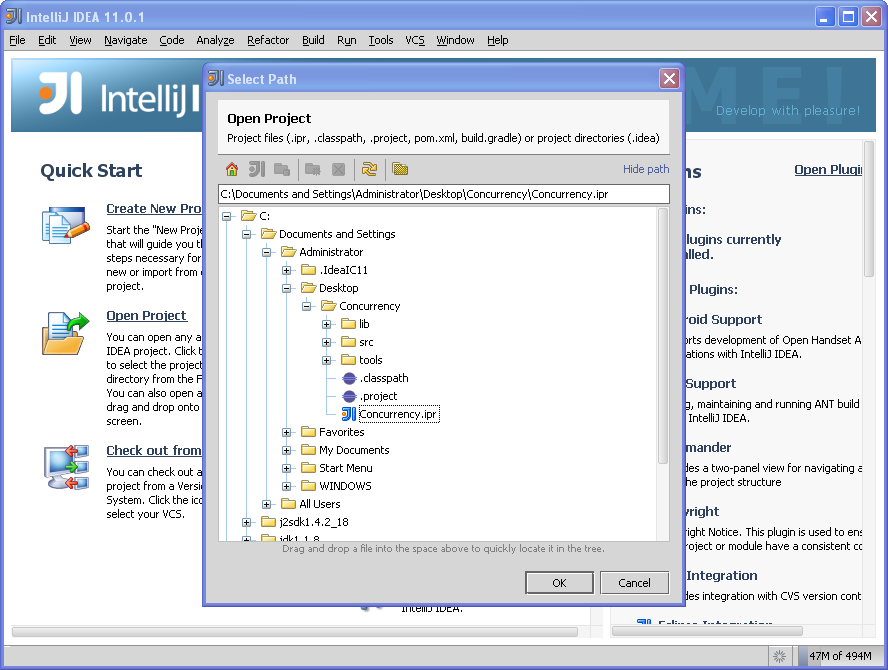Expand the .IdeaIC11 folder node
This screenshot has height=670, width=888.
click(287, 270)
